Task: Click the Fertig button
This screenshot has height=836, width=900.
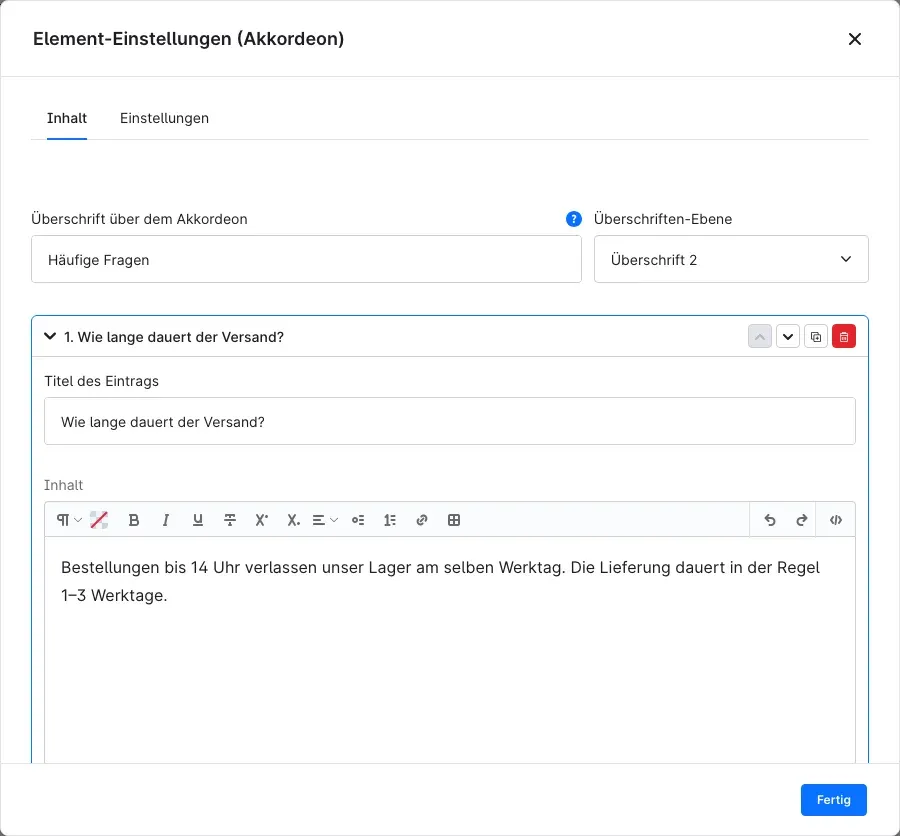Action: click(x=833, y=800)
